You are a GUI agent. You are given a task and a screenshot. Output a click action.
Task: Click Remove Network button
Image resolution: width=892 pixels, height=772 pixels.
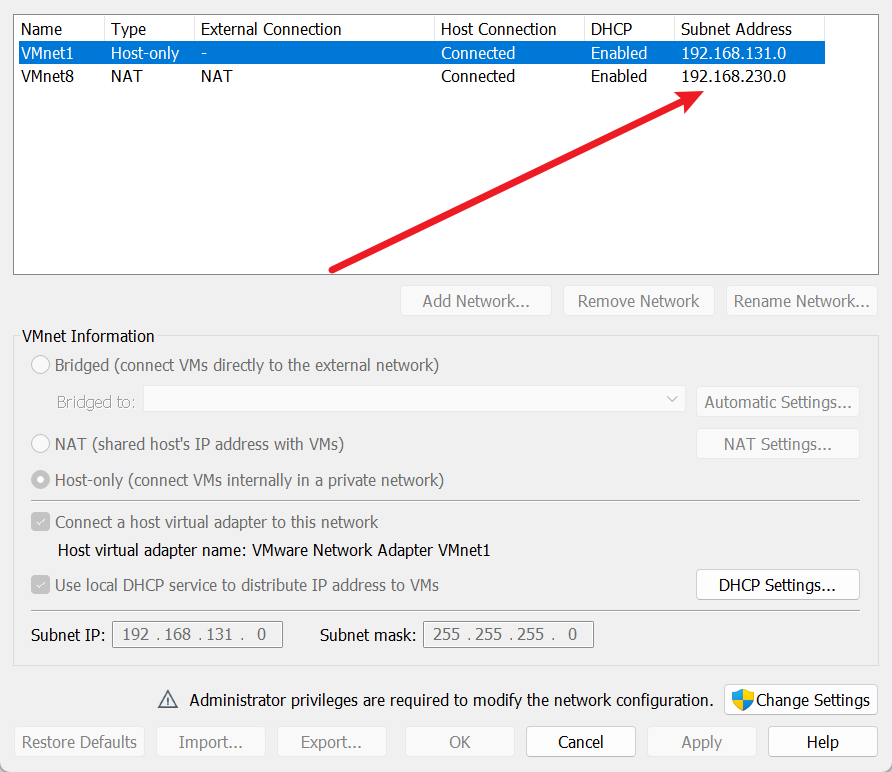(638, 301)
